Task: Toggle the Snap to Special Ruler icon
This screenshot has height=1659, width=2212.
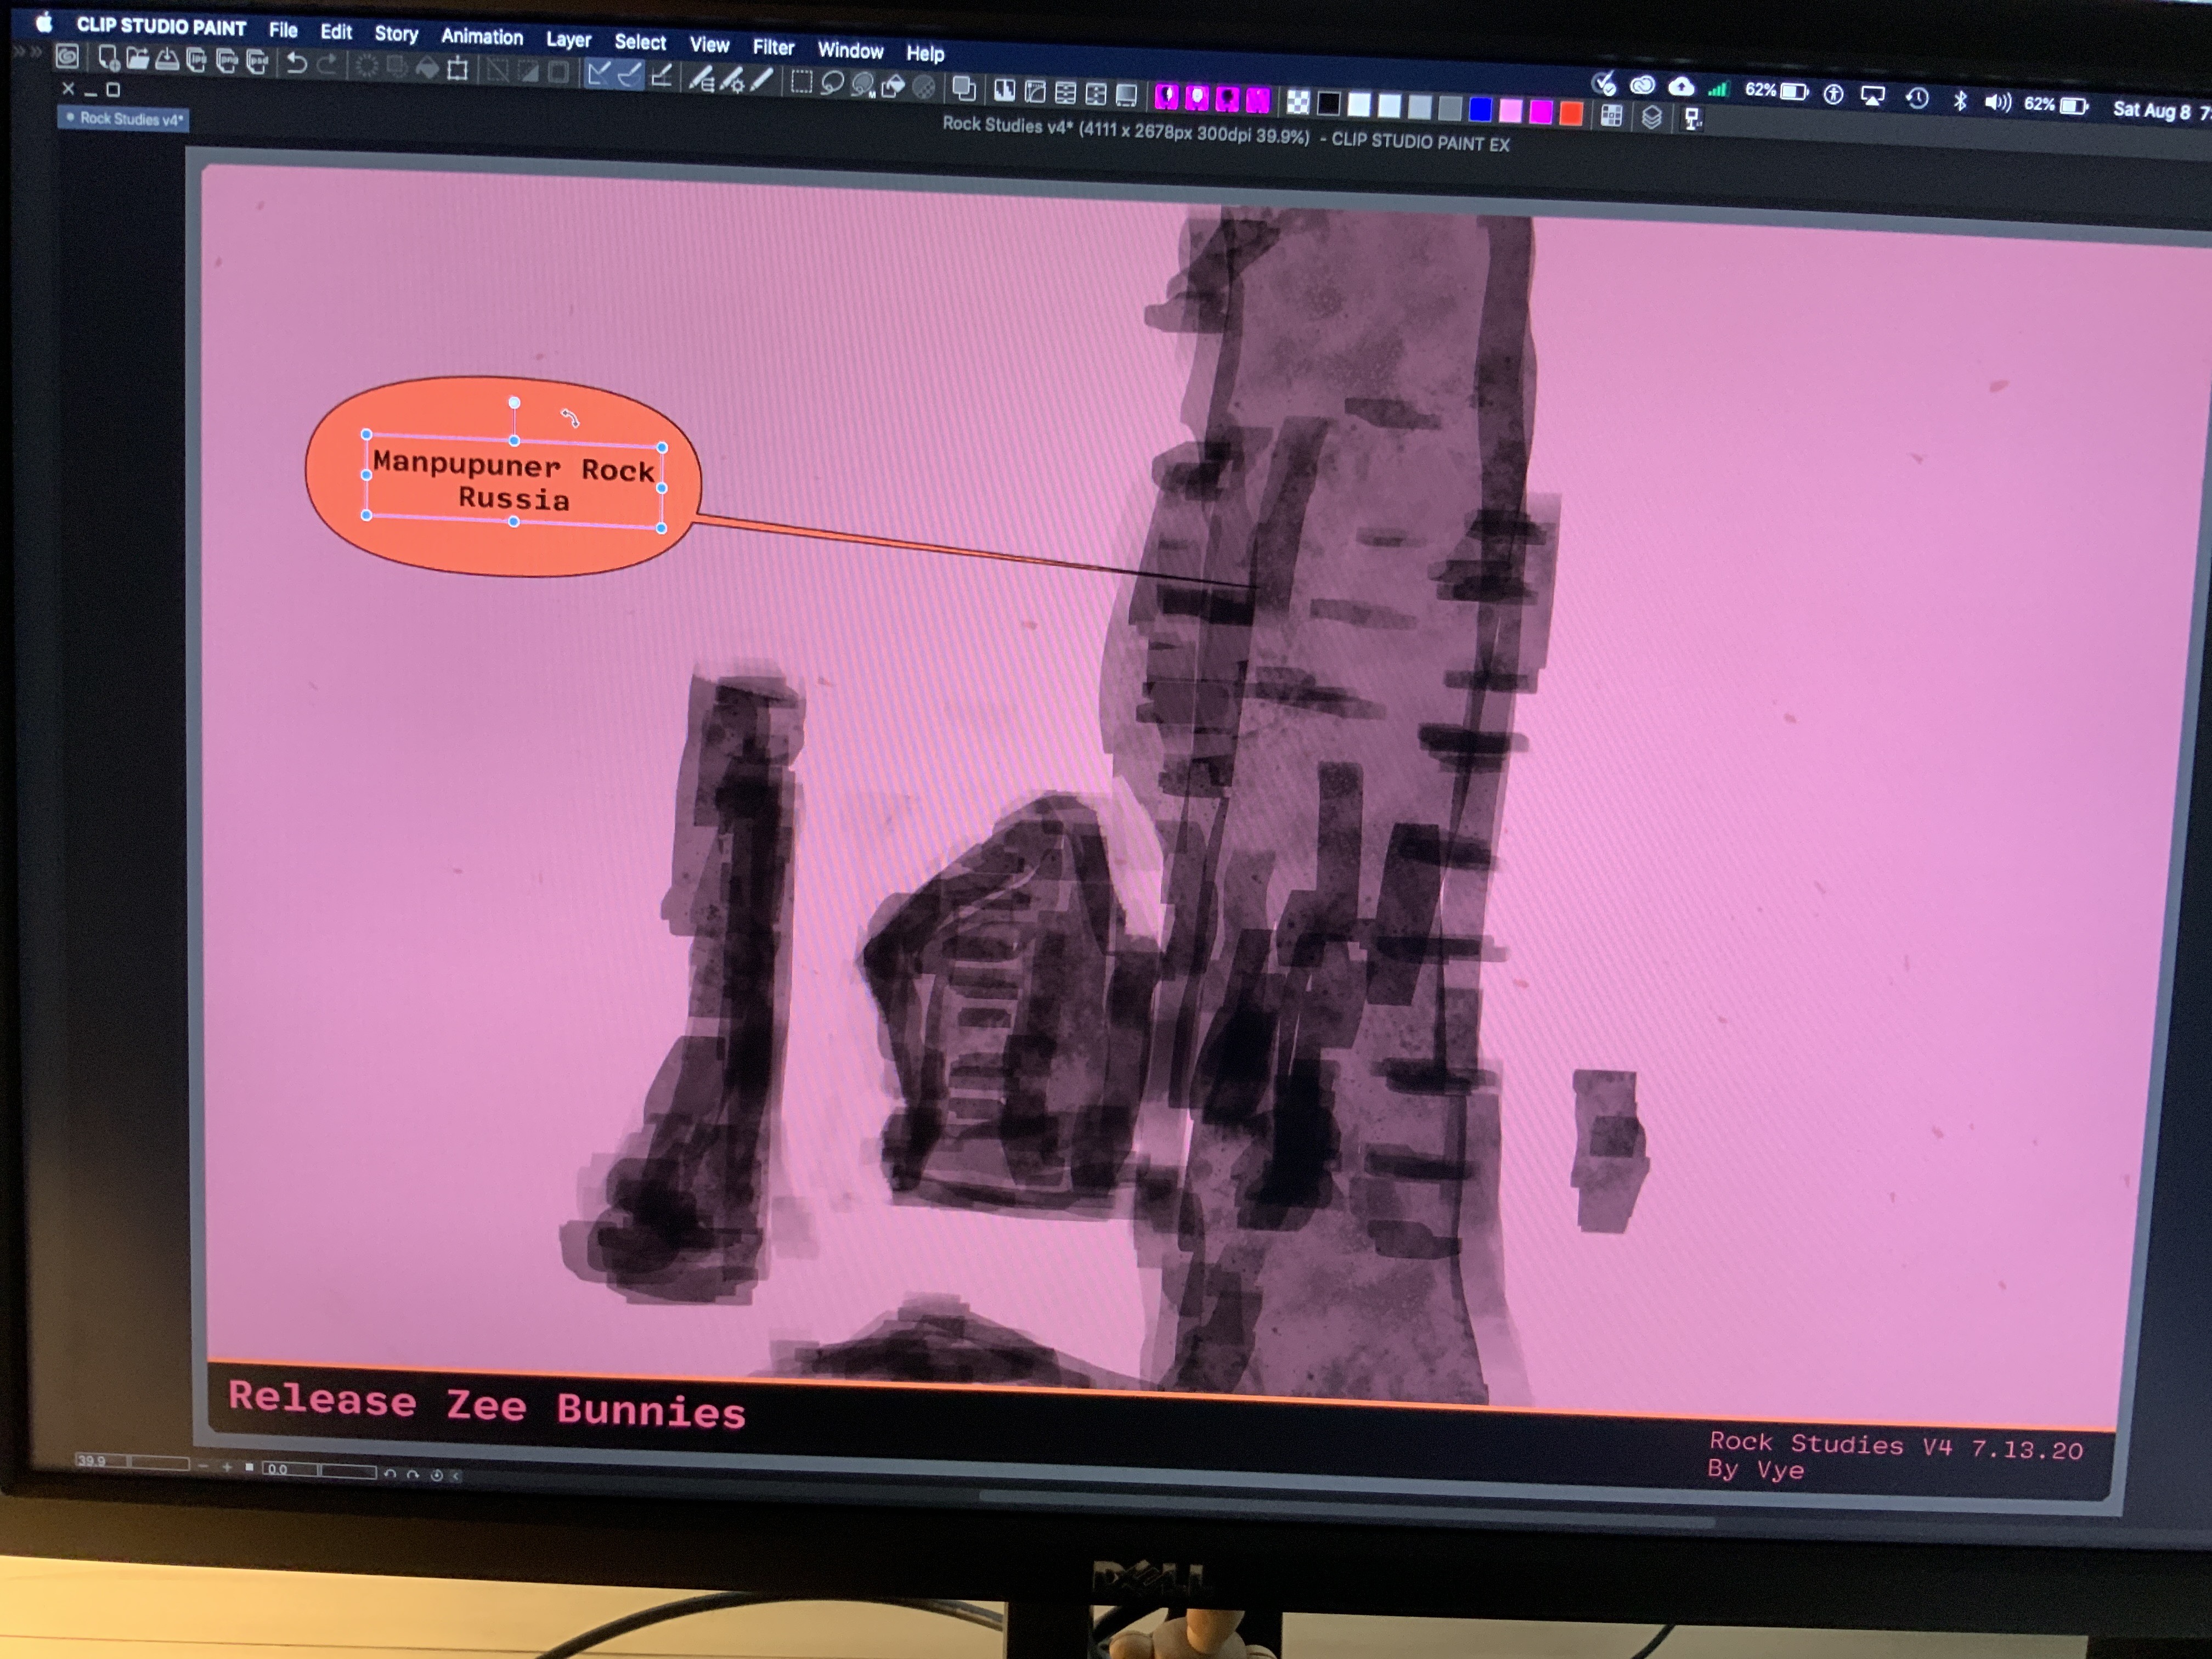Action: (630, 75)
